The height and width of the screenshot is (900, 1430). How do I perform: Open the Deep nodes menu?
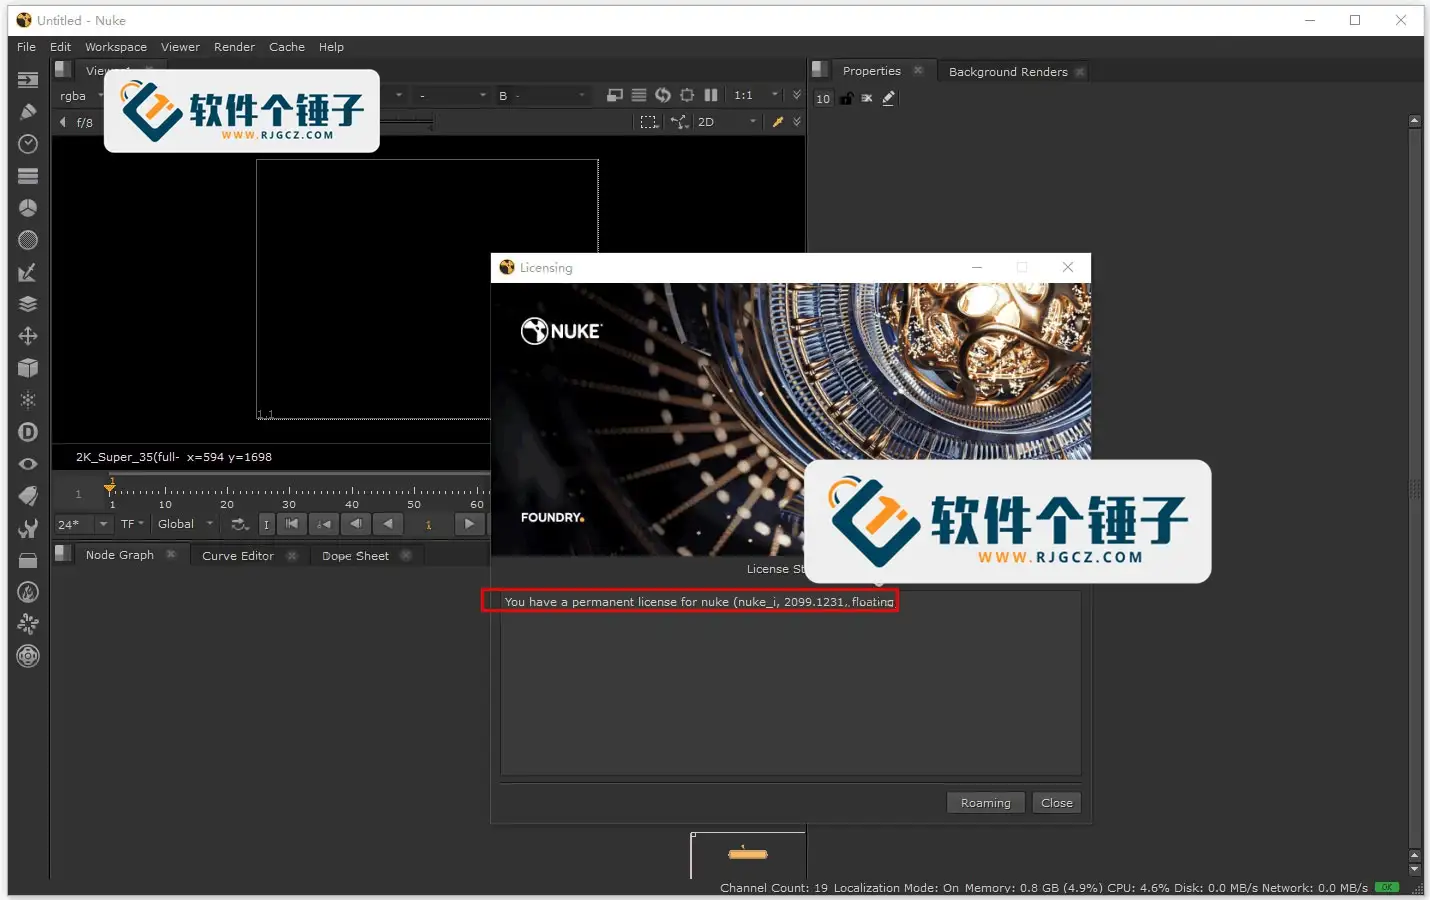[28, 432]
